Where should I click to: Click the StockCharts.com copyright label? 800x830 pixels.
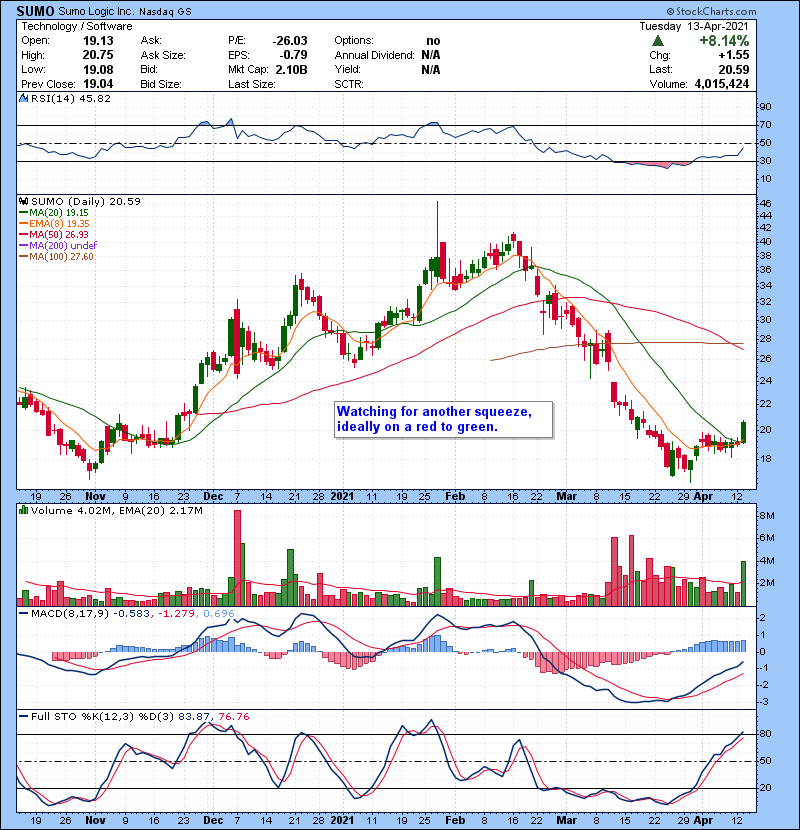pyautogui.click(x=712, y=11)
